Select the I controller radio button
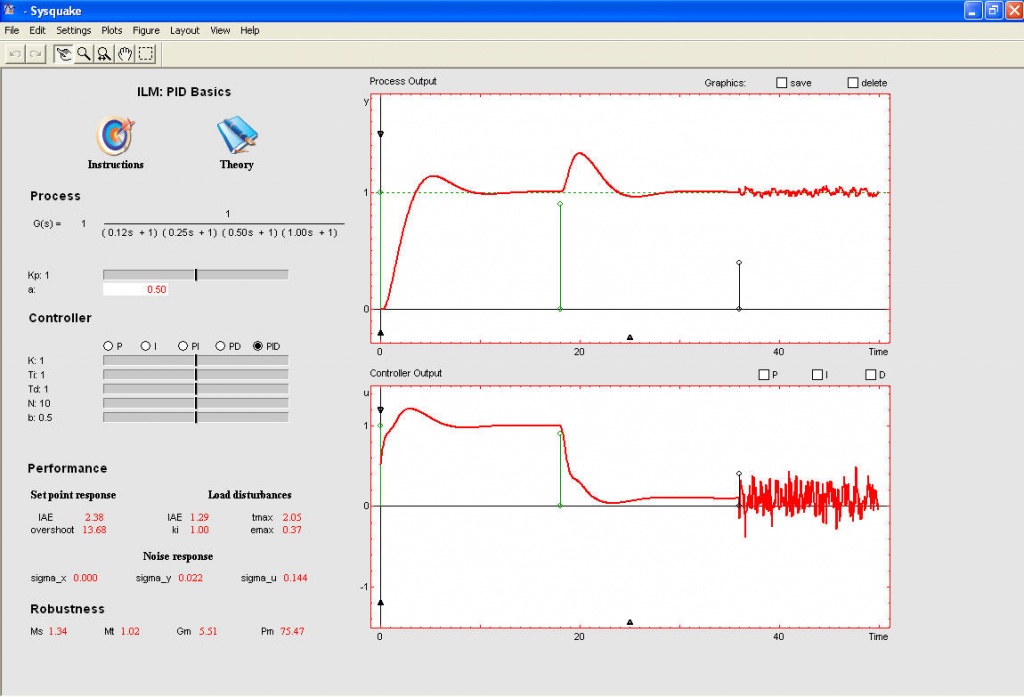The height and width of the screenshot is (697, 1024). [145, 346]
